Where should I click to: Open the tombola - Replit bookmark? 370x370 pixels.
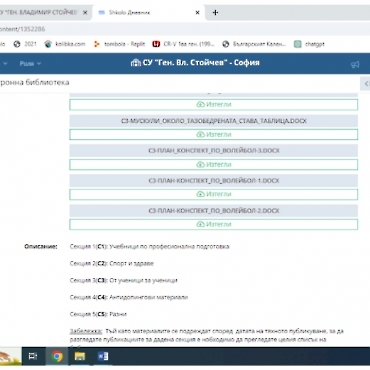(119, 44)
